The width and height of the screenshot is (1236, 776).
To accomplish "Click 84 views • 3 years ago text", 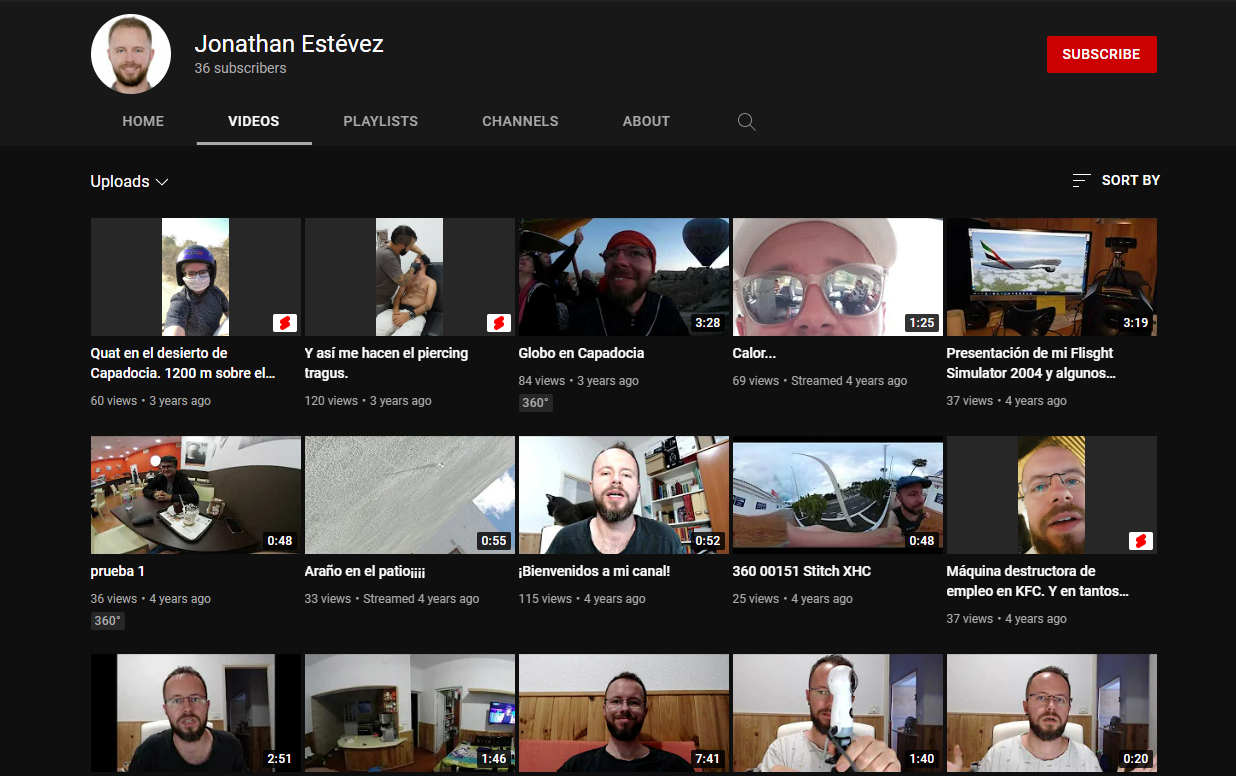I will 579,381.
